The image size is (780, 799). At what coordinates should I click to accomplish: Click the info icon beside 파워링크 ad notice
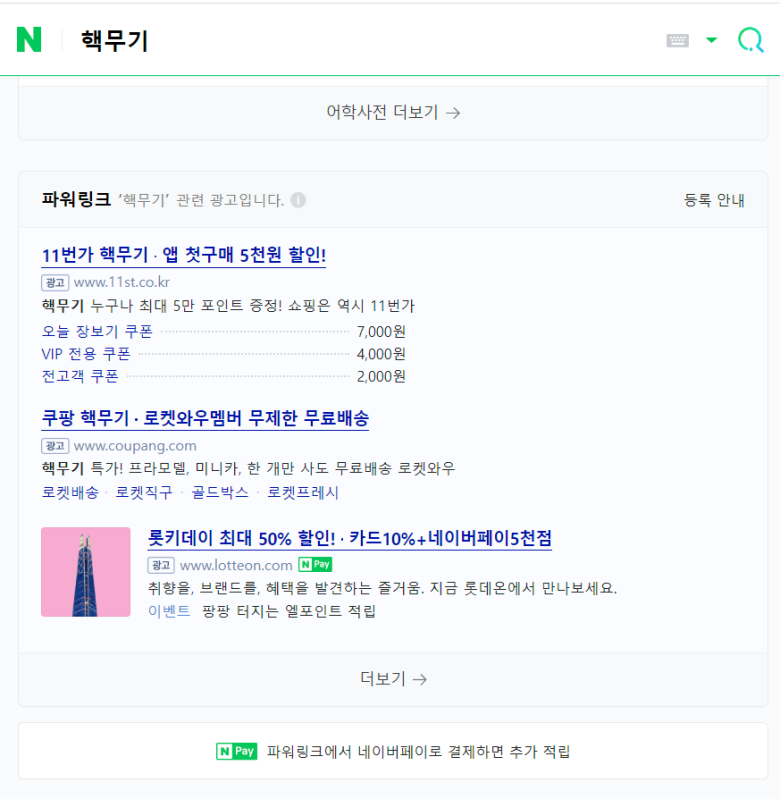coord(298,200)
